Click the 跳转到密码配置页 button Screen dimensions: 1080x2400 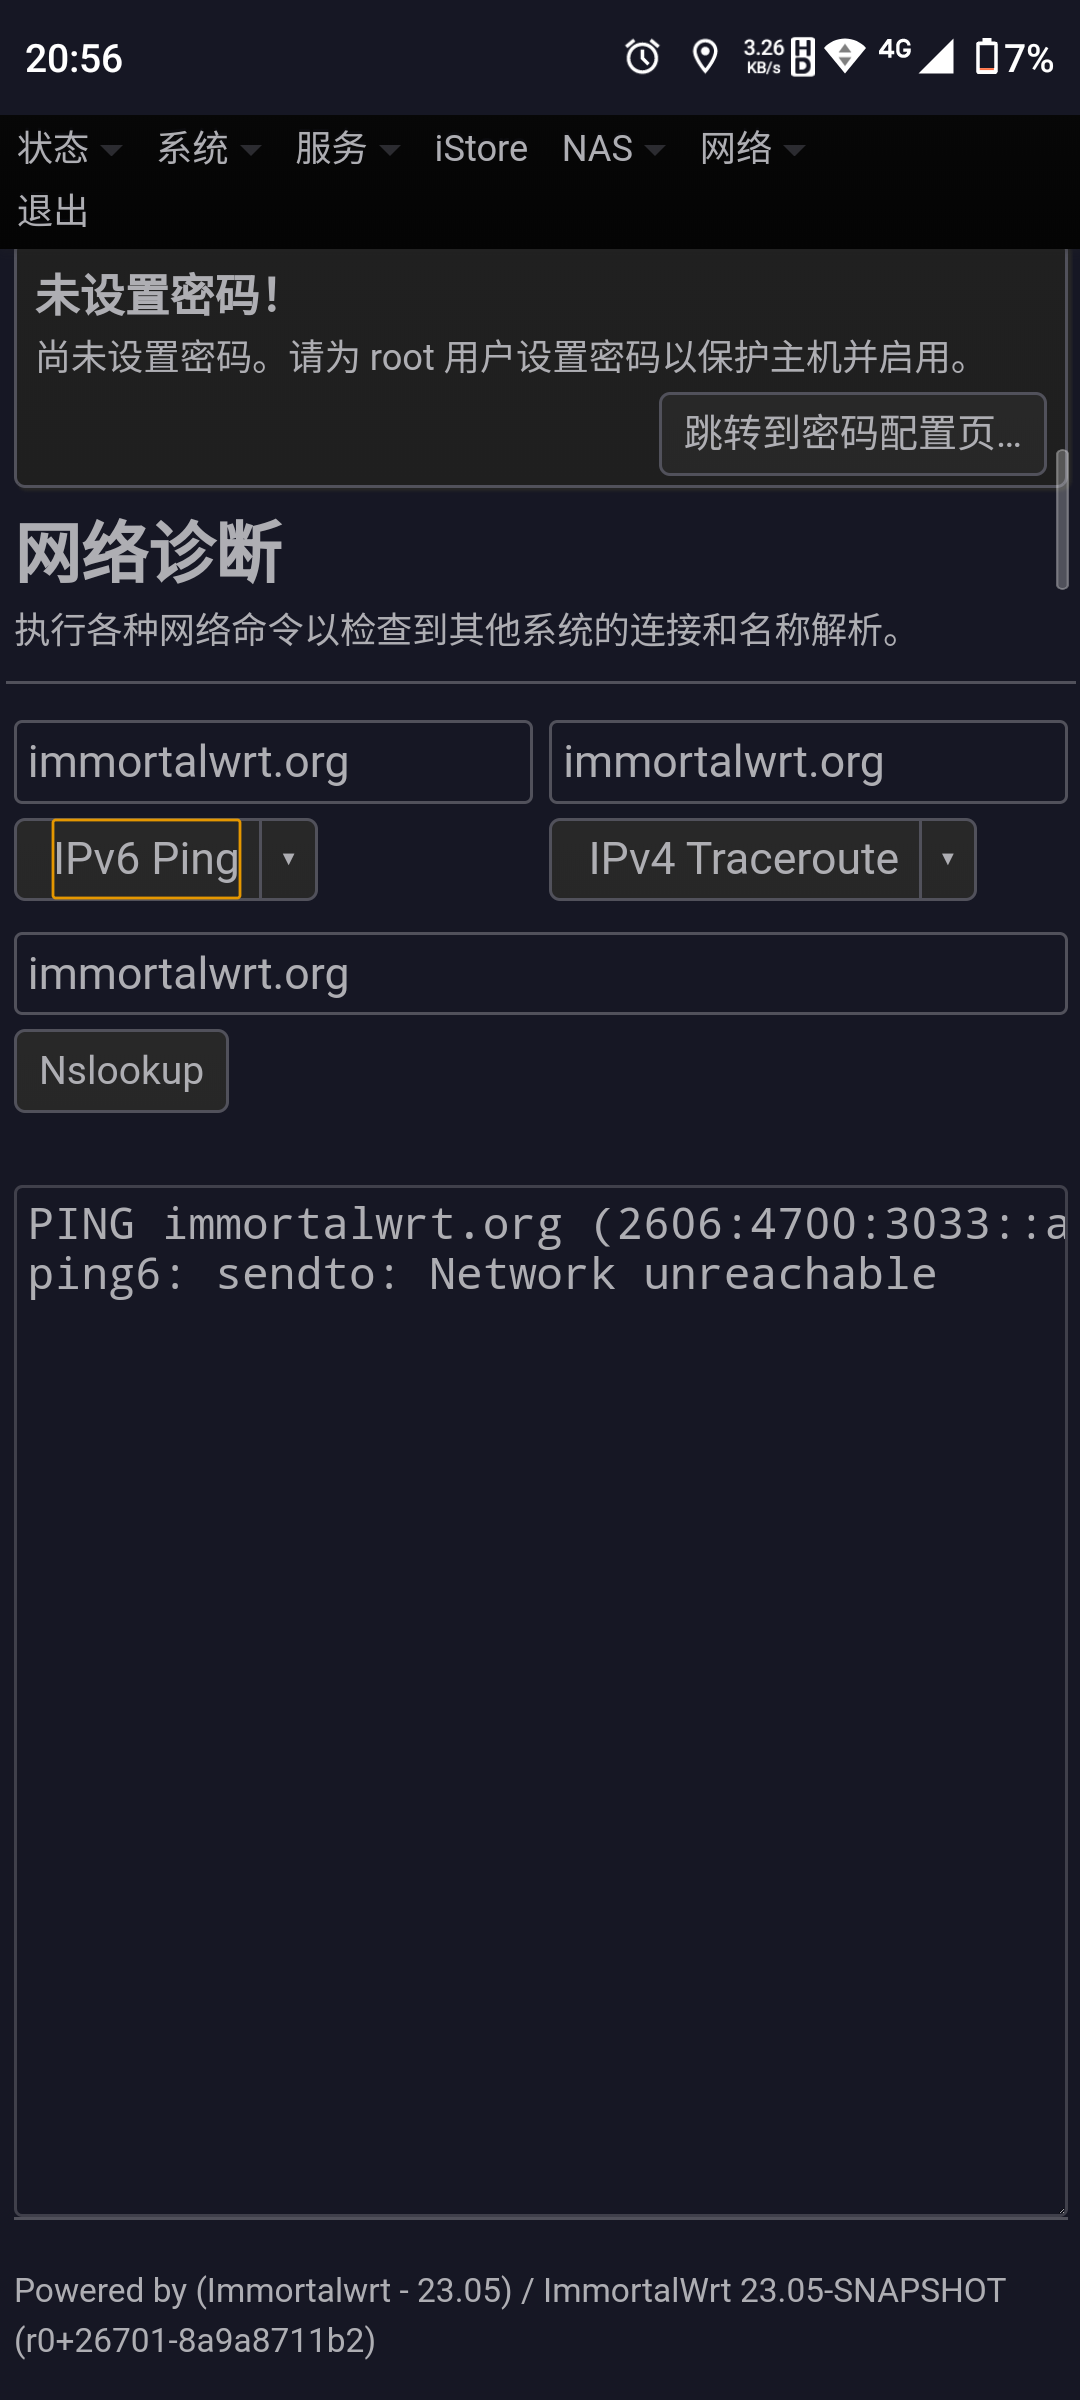point(853,433)
